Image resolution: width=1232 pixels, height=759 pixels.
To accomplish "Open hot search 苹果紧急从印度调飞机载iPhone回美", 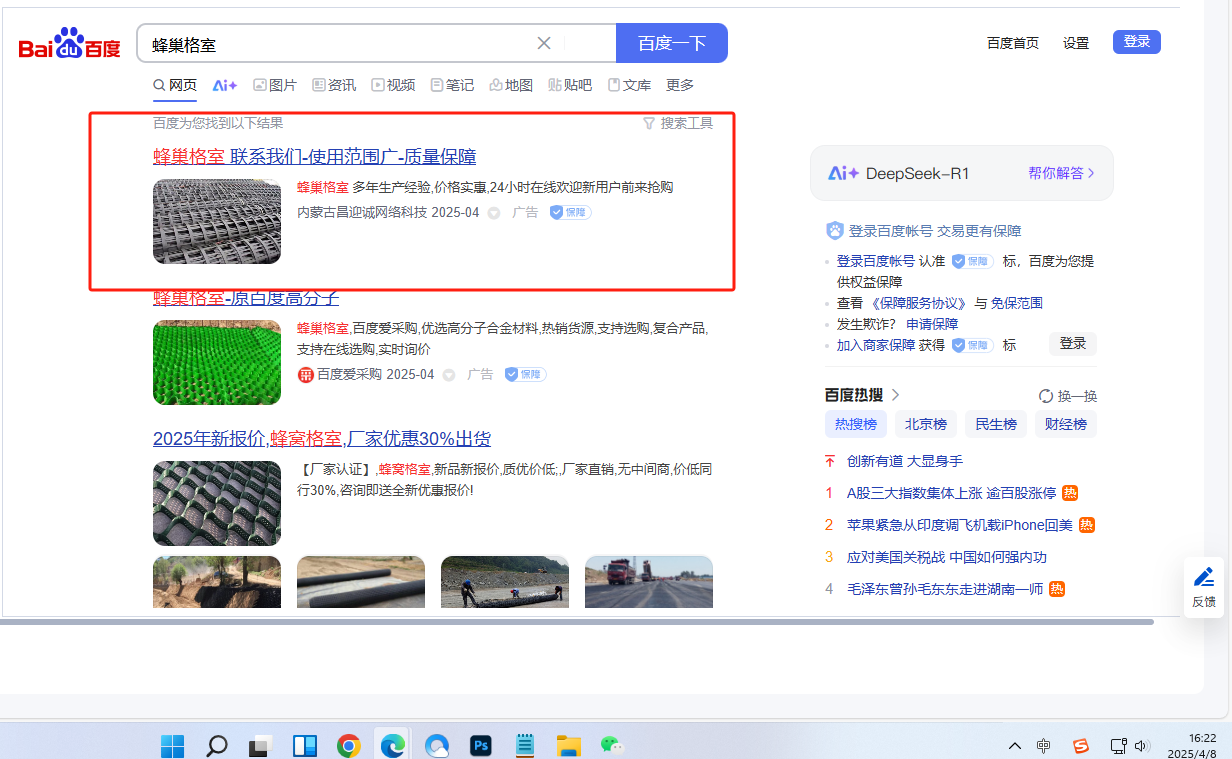I will (960, 525).
